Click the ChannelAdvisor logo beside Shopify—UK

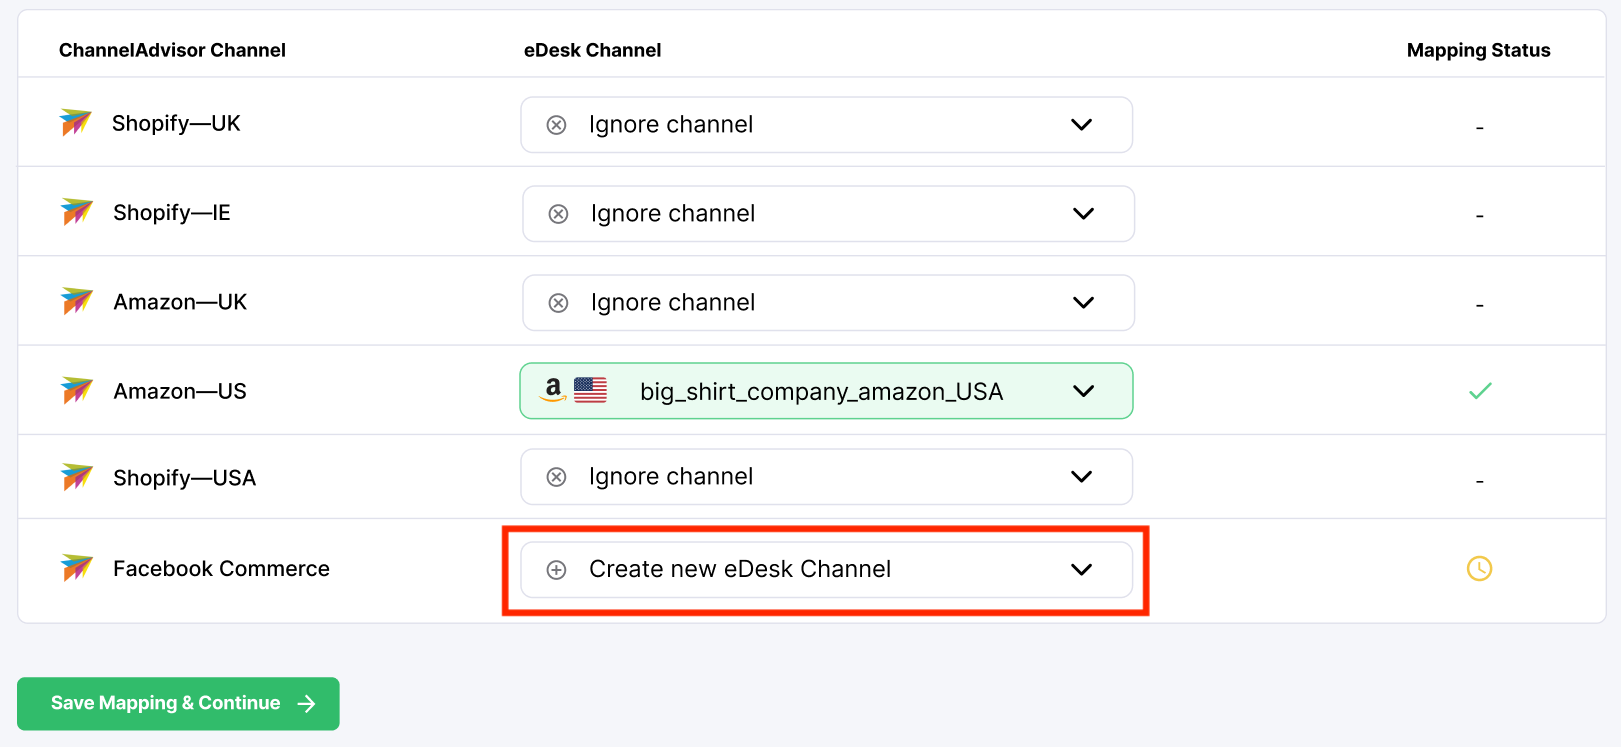(76, 123)
